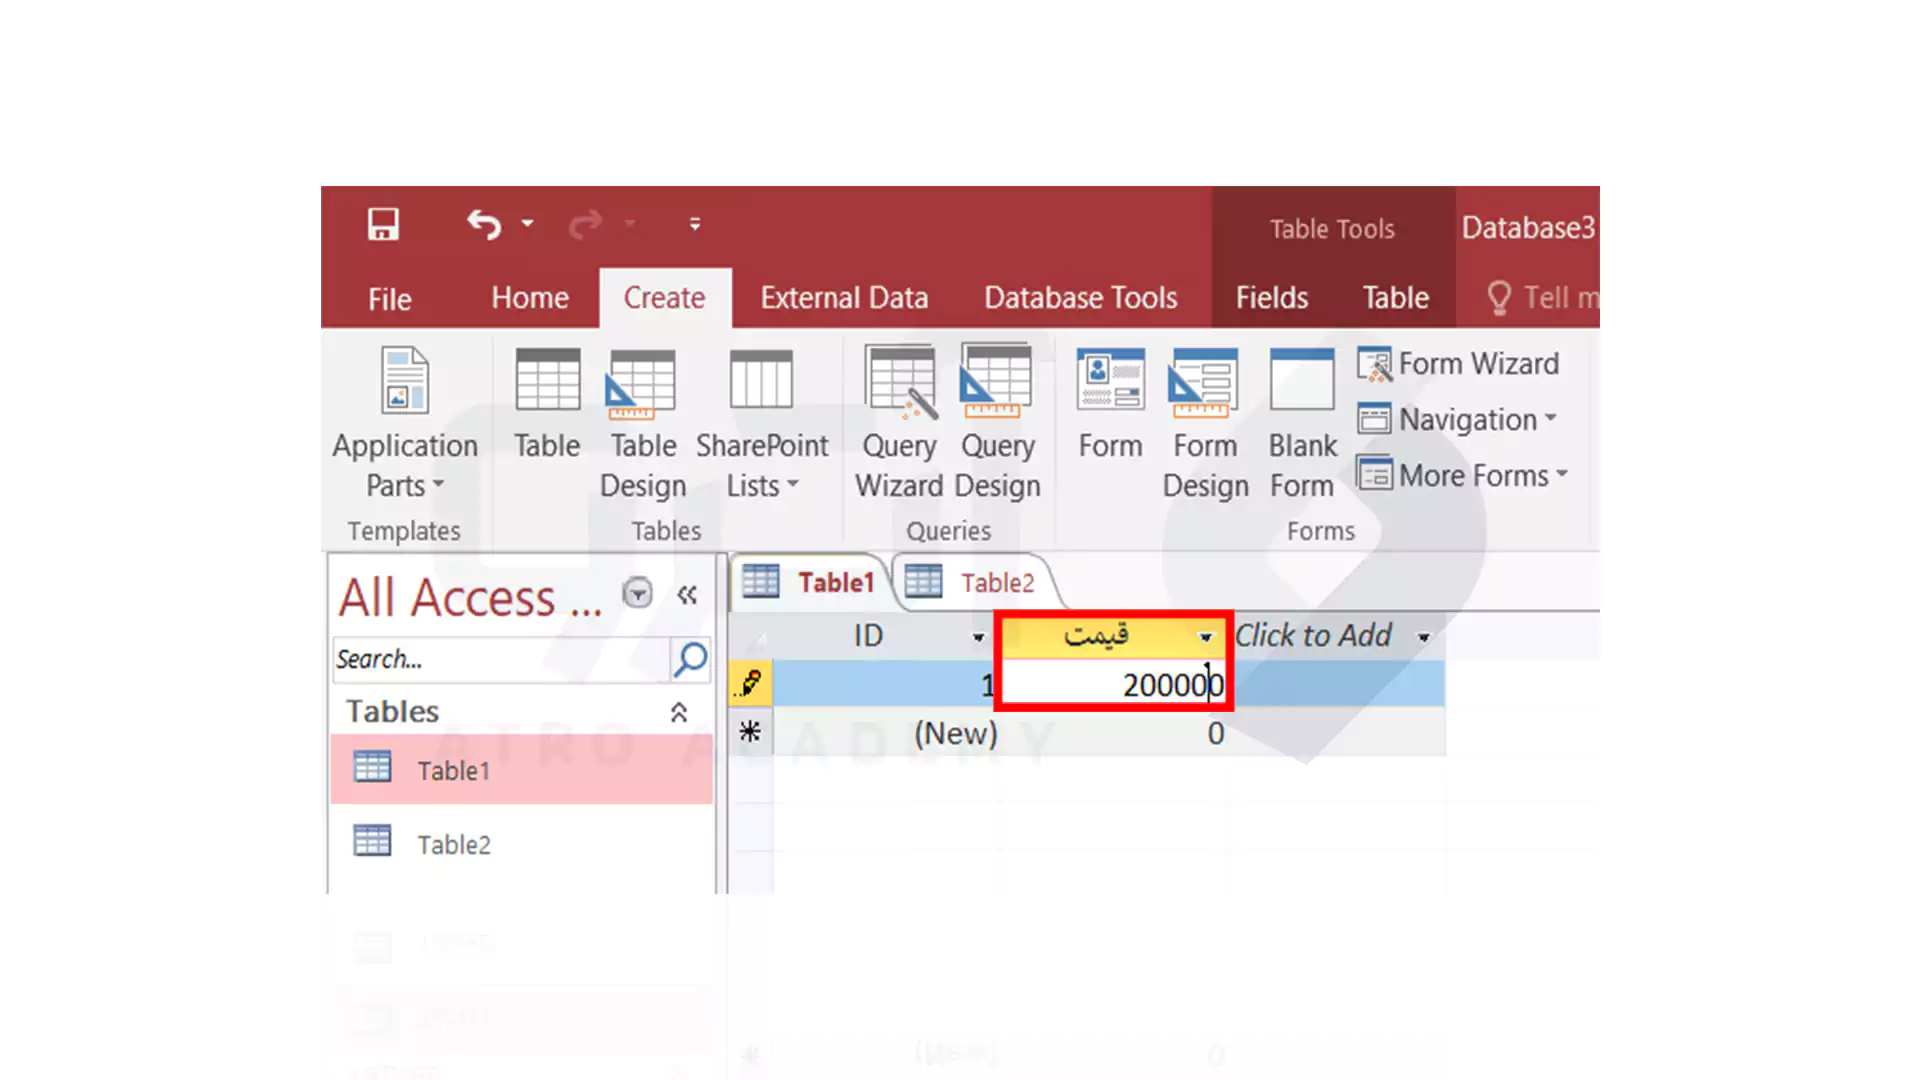This screenshot has height=1080, width=1920.
Task: Collapse the Tables group
Action: [x=679, y=712]
